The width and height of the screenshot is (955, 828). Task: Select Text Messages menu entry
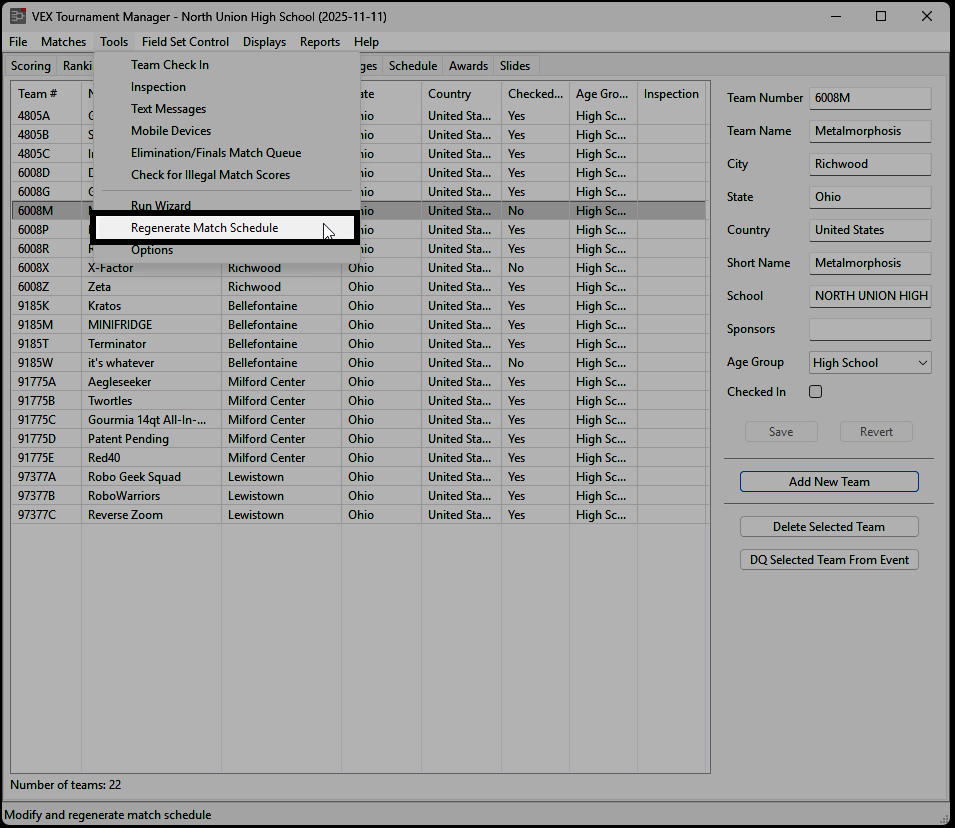tap(226, 108)
